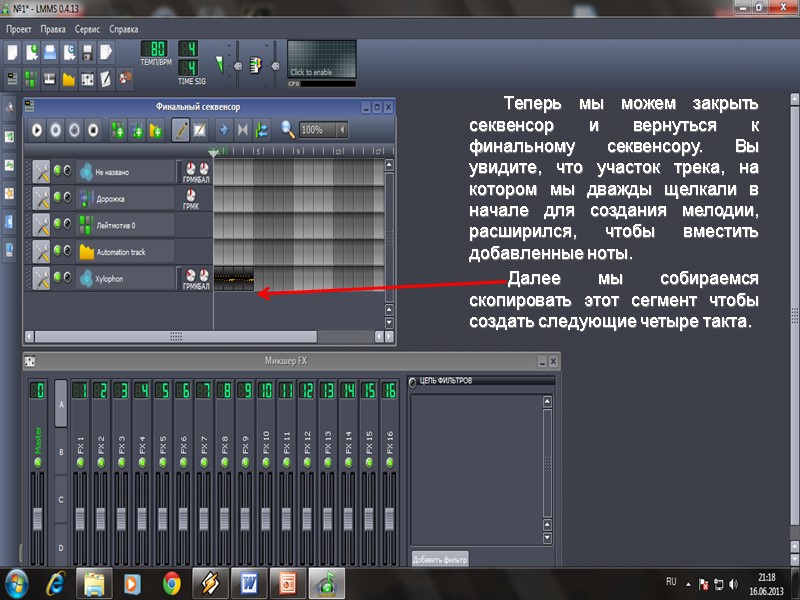Click Не названо instrument track button
Screen dimensions: 800x600
click(x=126, y=172)
